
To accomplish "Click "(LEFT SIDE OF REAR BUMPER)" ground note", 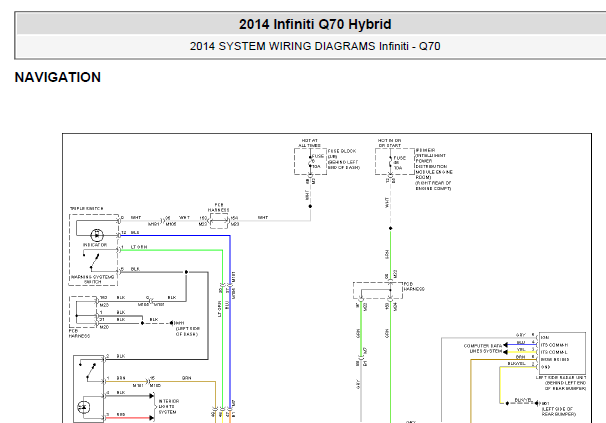I will pyautogui.click(x=558, y=411).
